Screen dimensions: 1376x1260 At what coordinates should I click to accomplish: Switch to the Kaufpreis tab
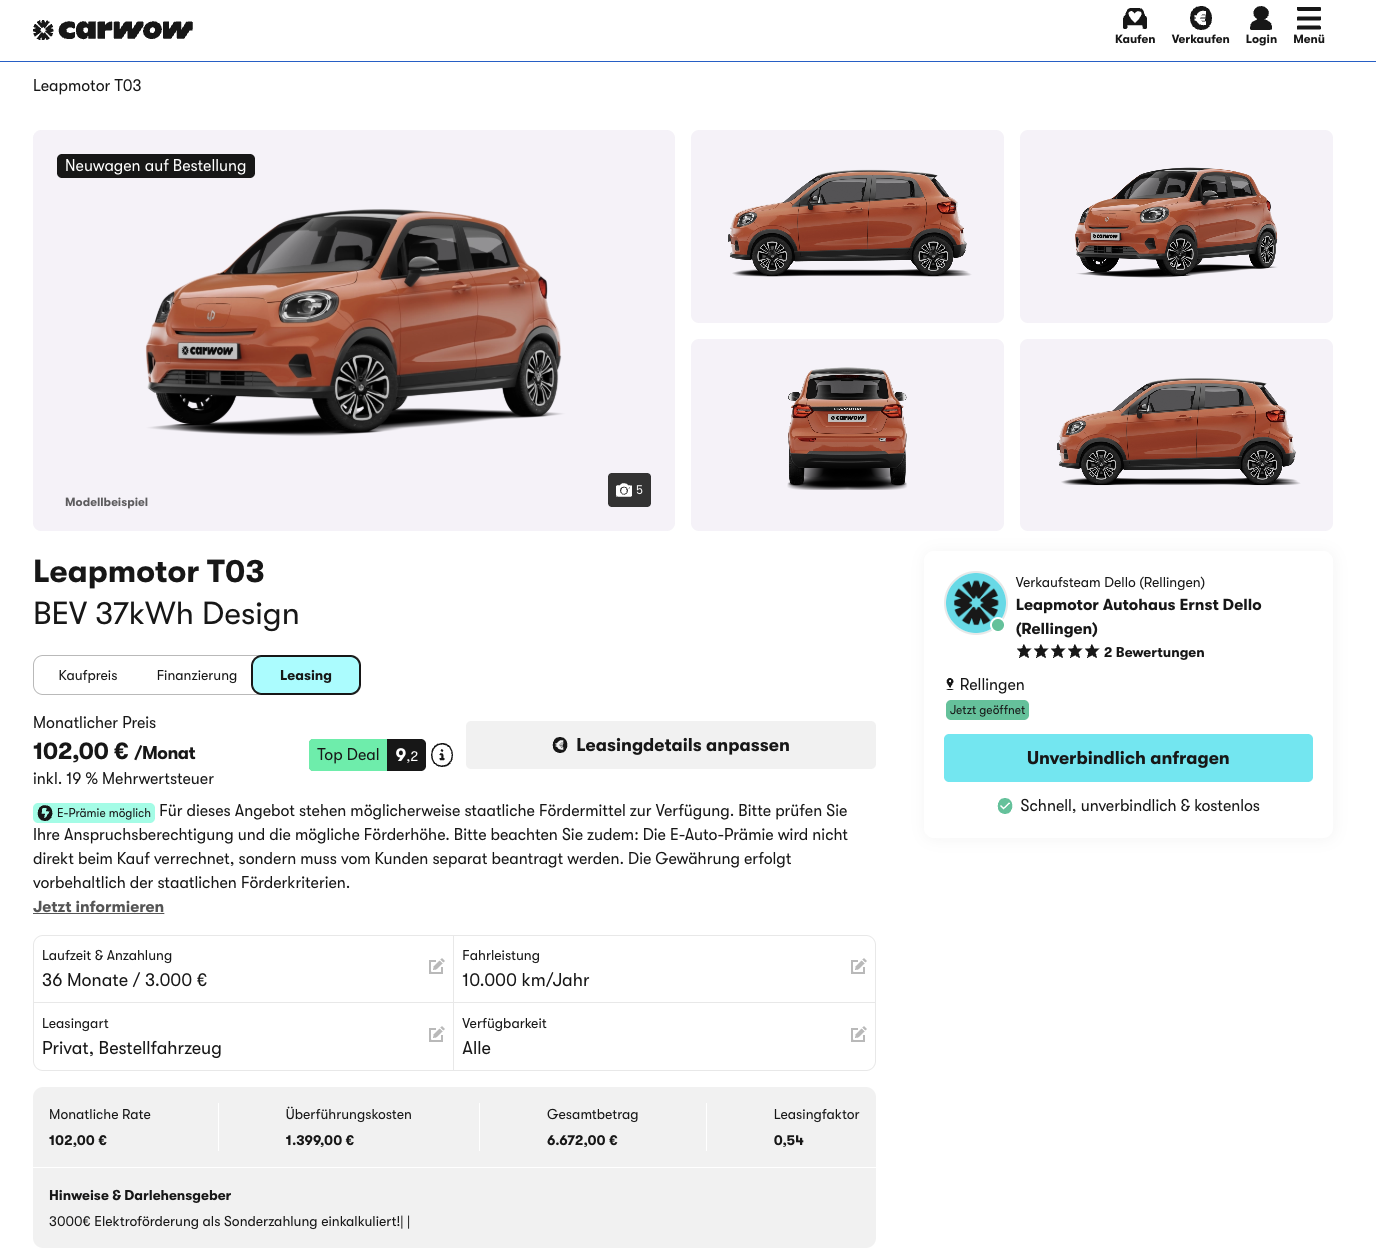(88, 675)
